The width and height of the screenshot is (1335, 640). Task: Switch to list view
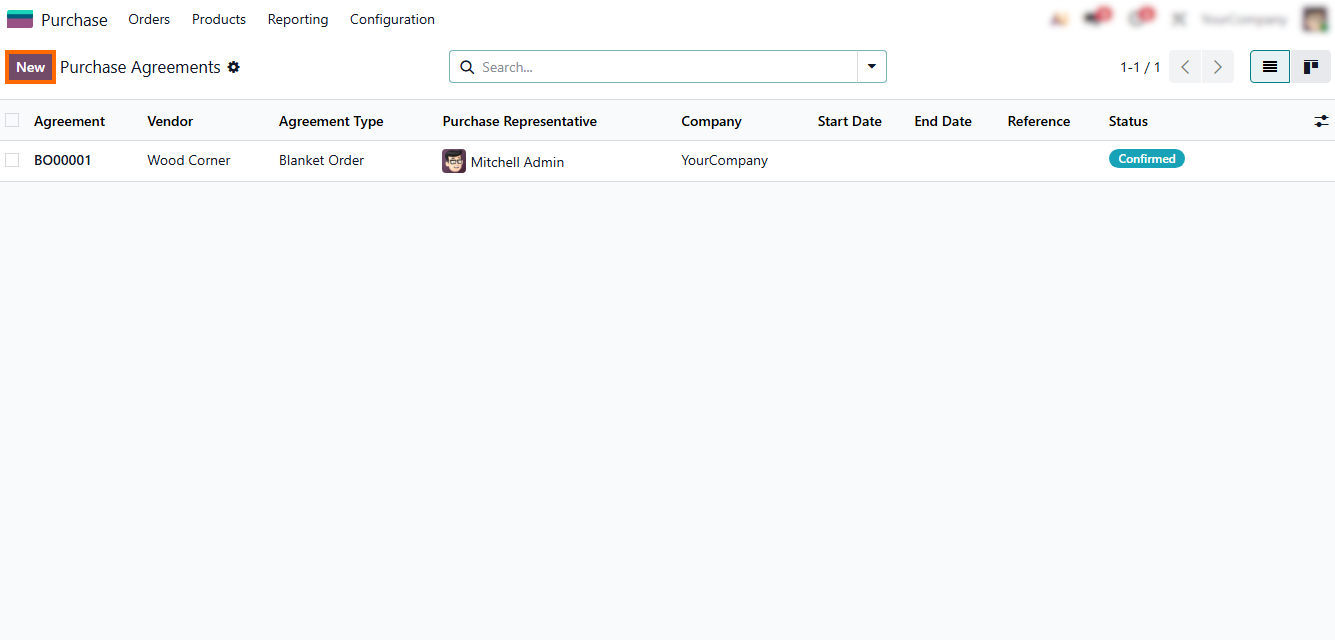1269,67
